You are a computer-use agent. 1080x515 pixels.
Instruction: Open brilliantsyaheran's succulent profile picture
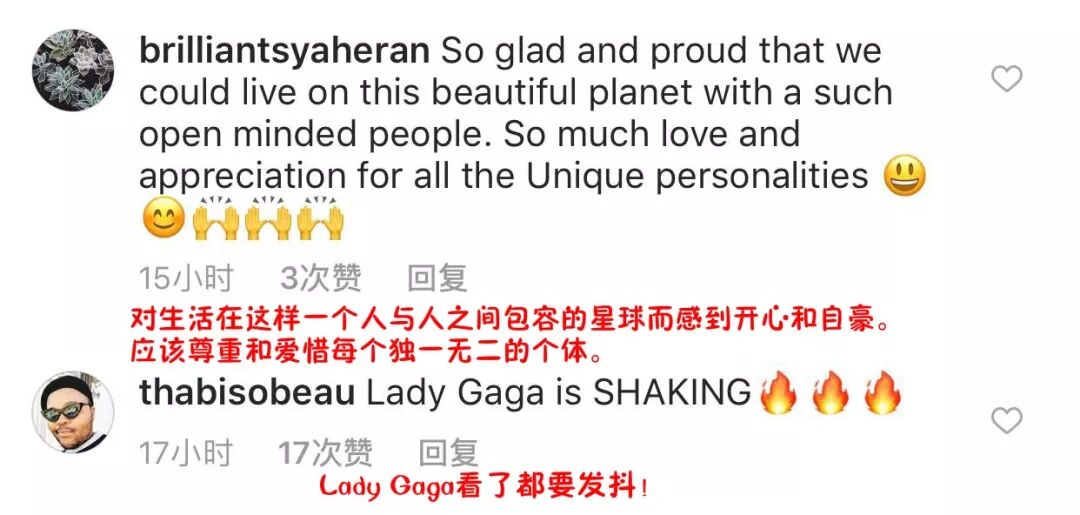coord(72,70)
